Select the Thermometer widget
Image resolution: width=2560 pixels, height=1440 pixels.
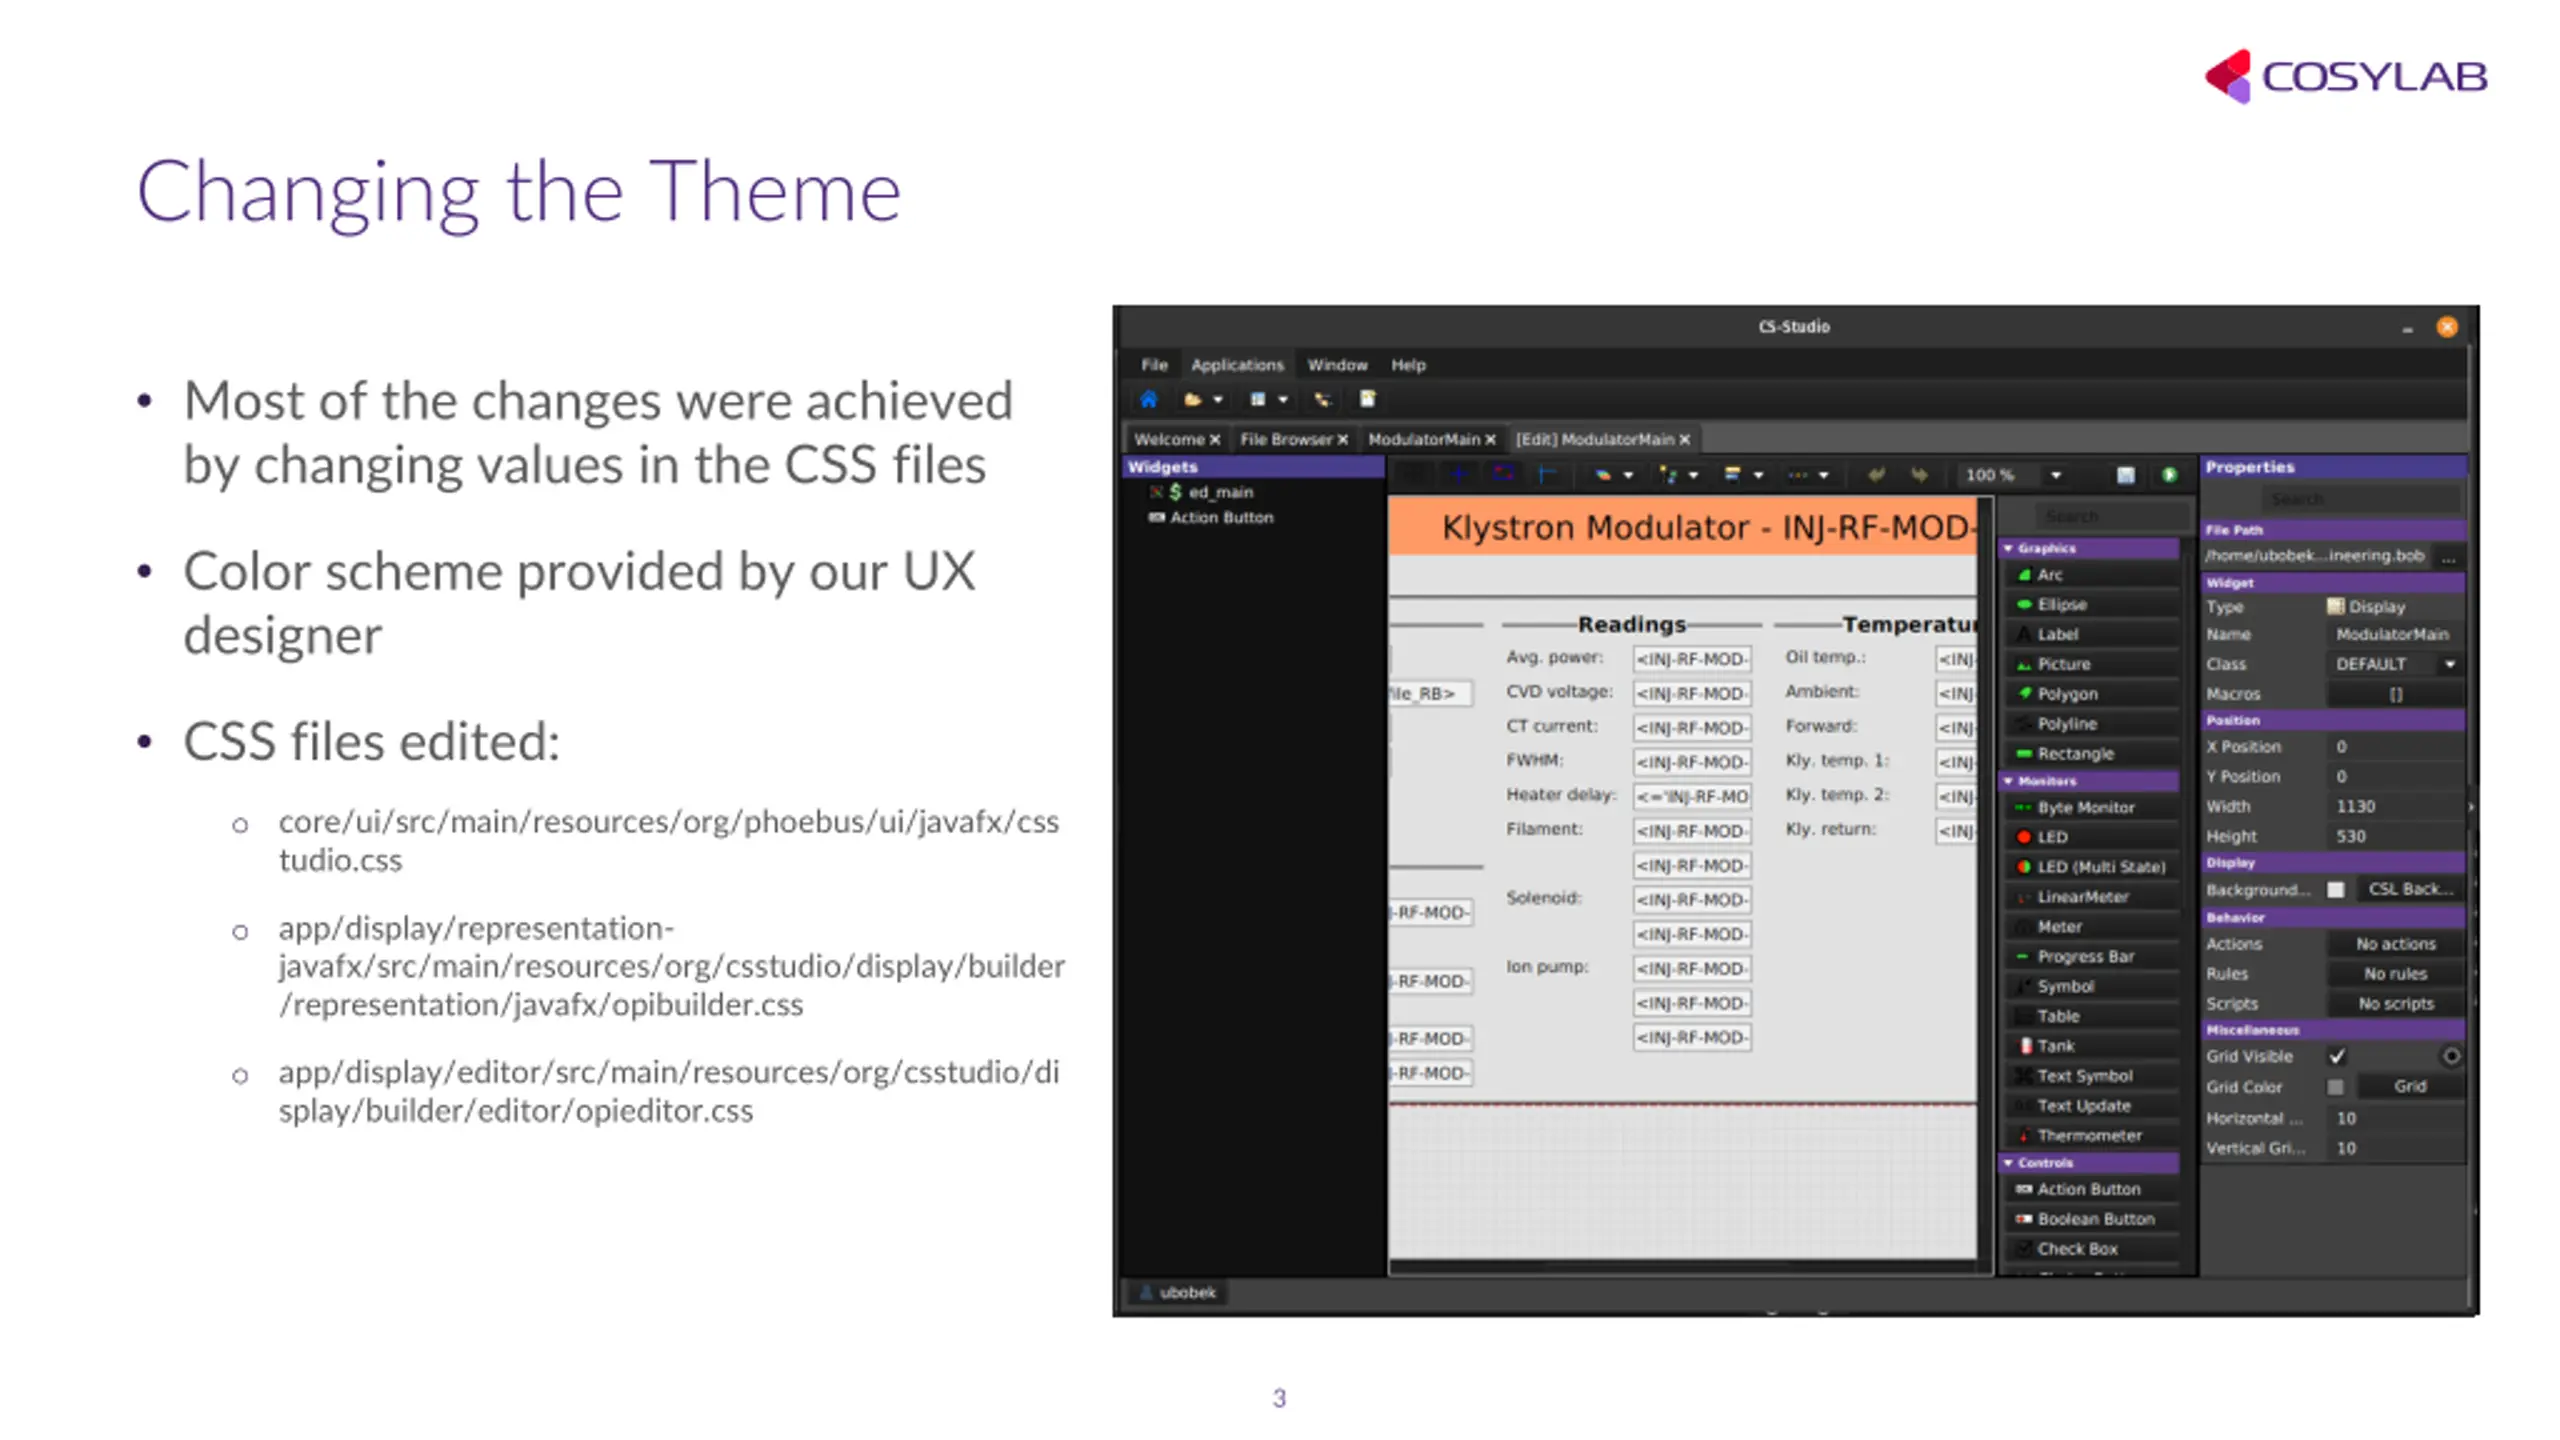[2090, 1136]
